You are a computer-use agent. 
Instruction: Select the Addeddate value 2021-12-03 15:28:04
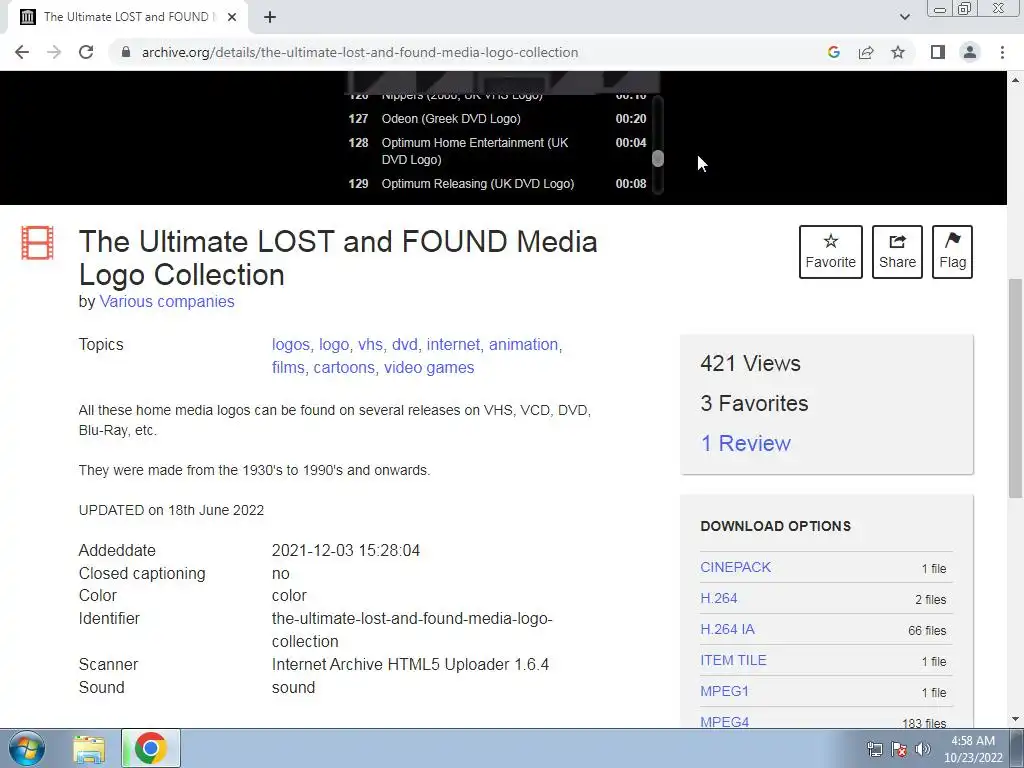(x=345, y=551)
